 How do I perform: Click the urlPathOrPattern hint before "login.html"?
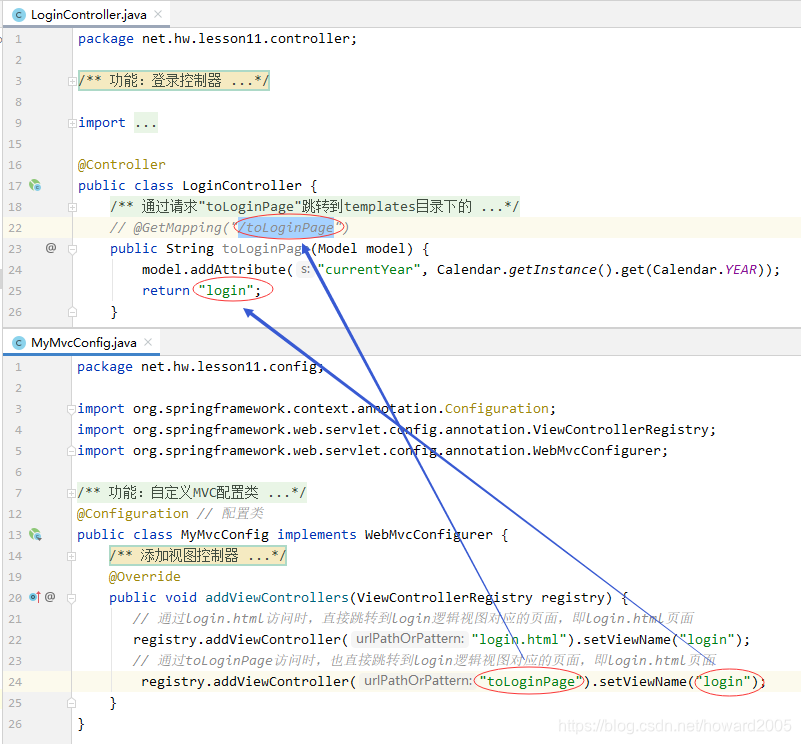[410, 639]
